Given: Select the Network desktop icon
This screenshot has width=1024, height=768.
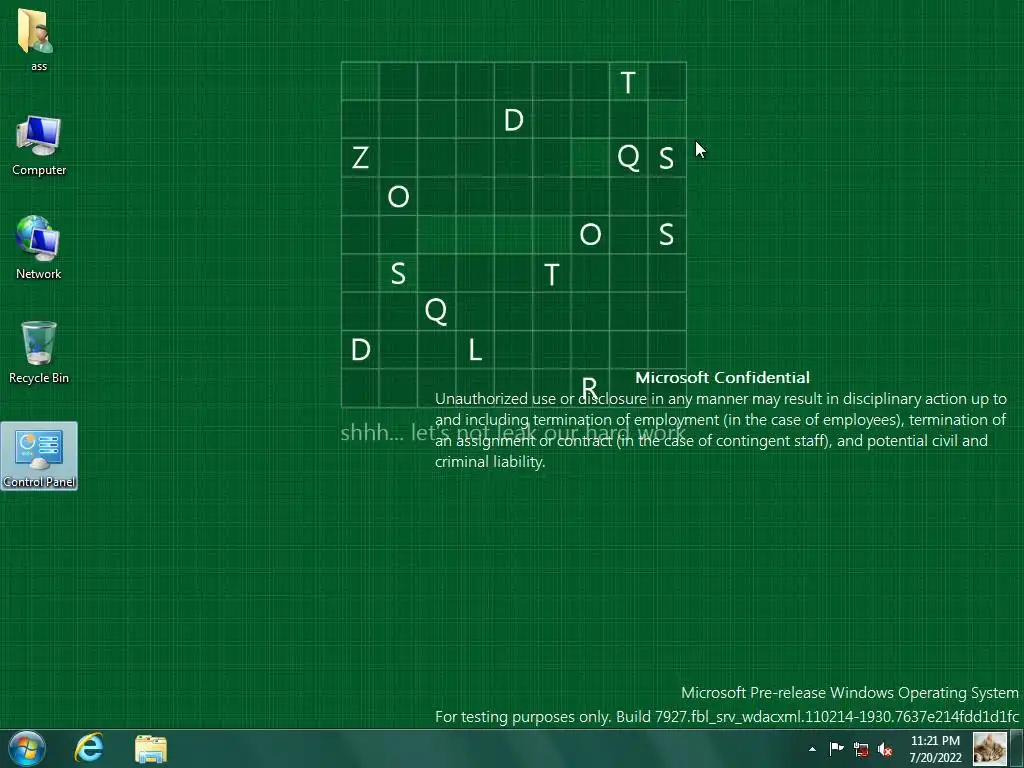Looking at the screenshot, I should pos(39,248).
